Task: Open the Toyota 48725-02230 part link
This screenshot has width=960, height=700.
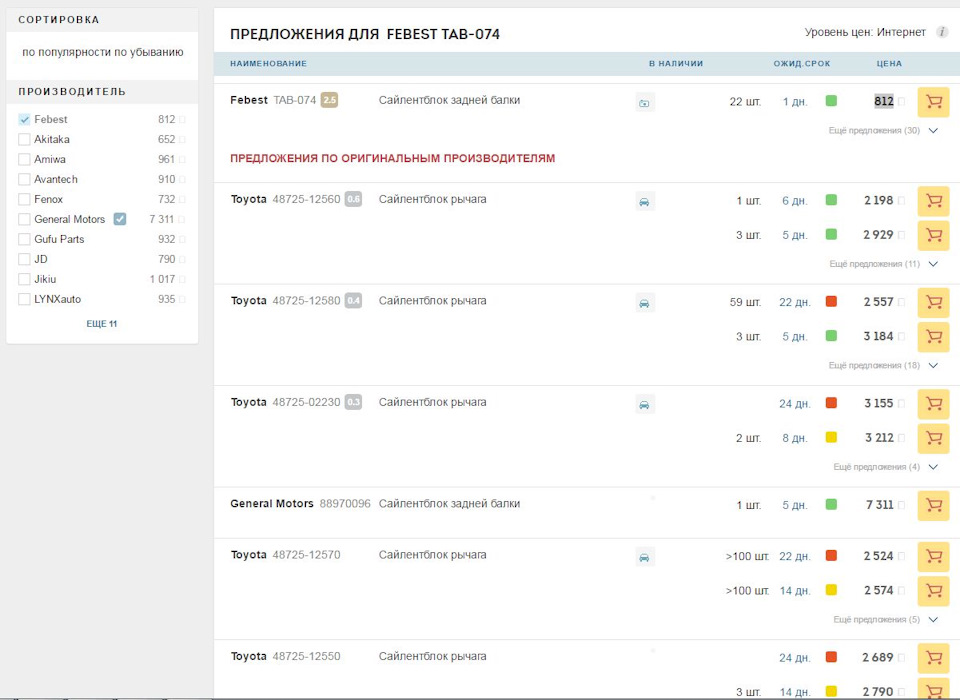Action: (x=306, y=402)
